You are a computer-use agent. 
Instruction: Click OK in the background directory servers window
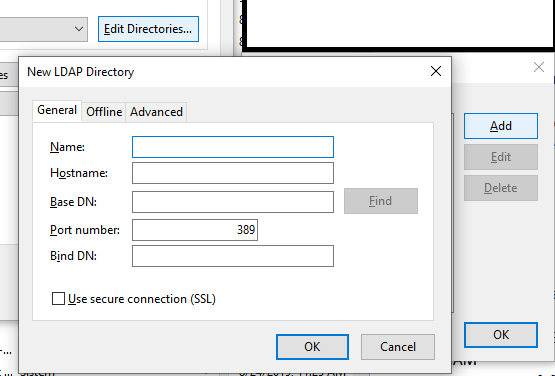click(x=501, y=335)
